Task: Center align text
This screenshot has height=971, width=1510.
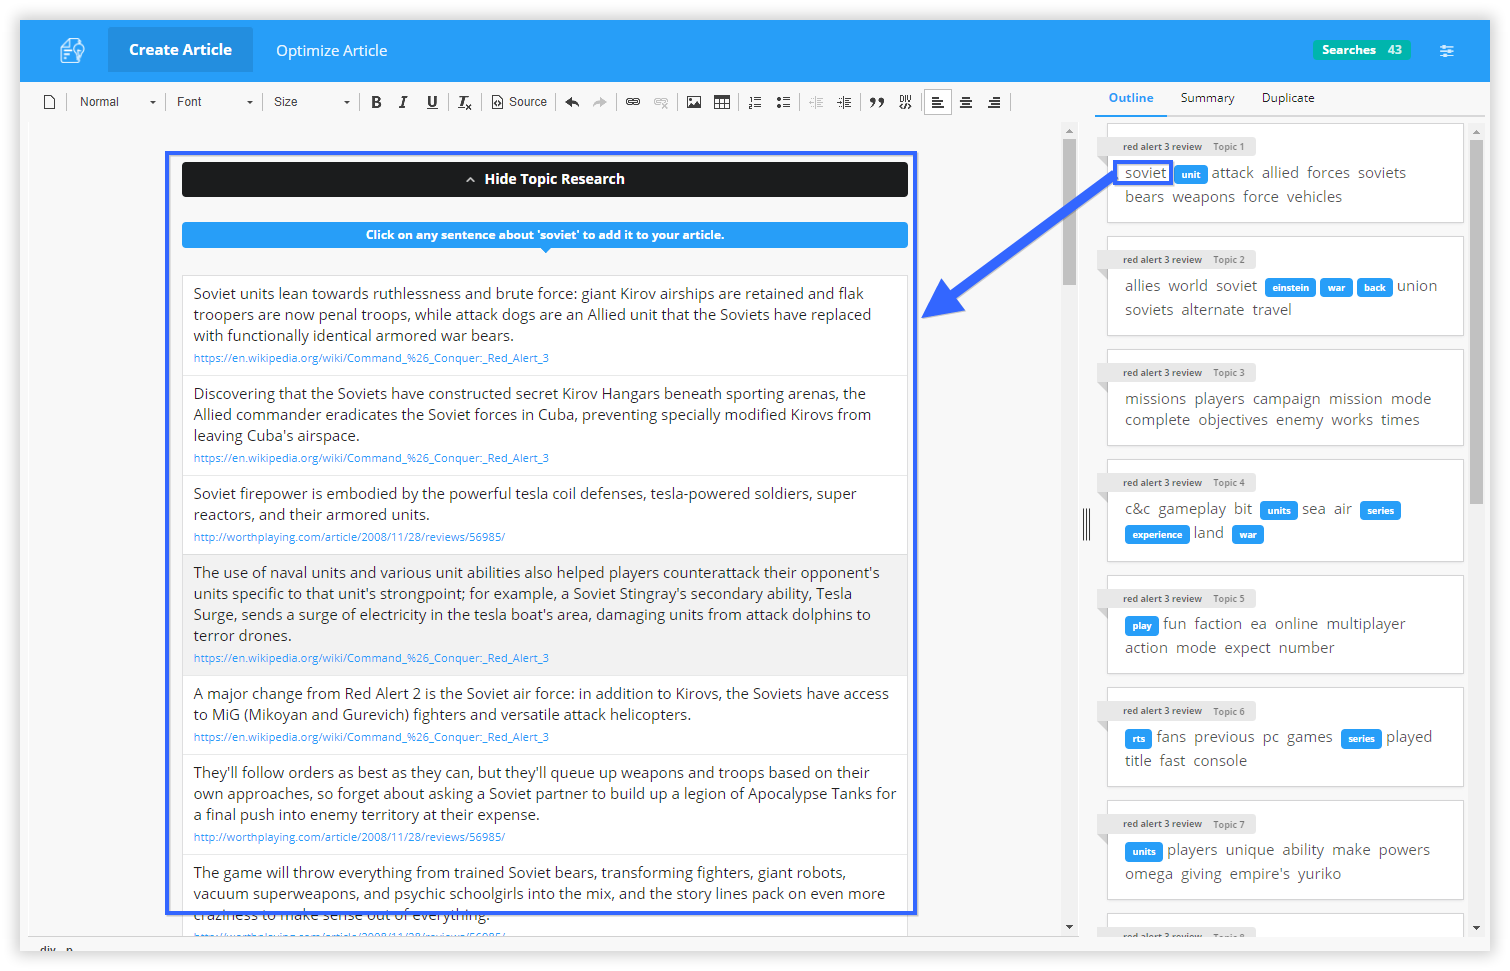Action: pyautogui.click(x=966, y=102)
